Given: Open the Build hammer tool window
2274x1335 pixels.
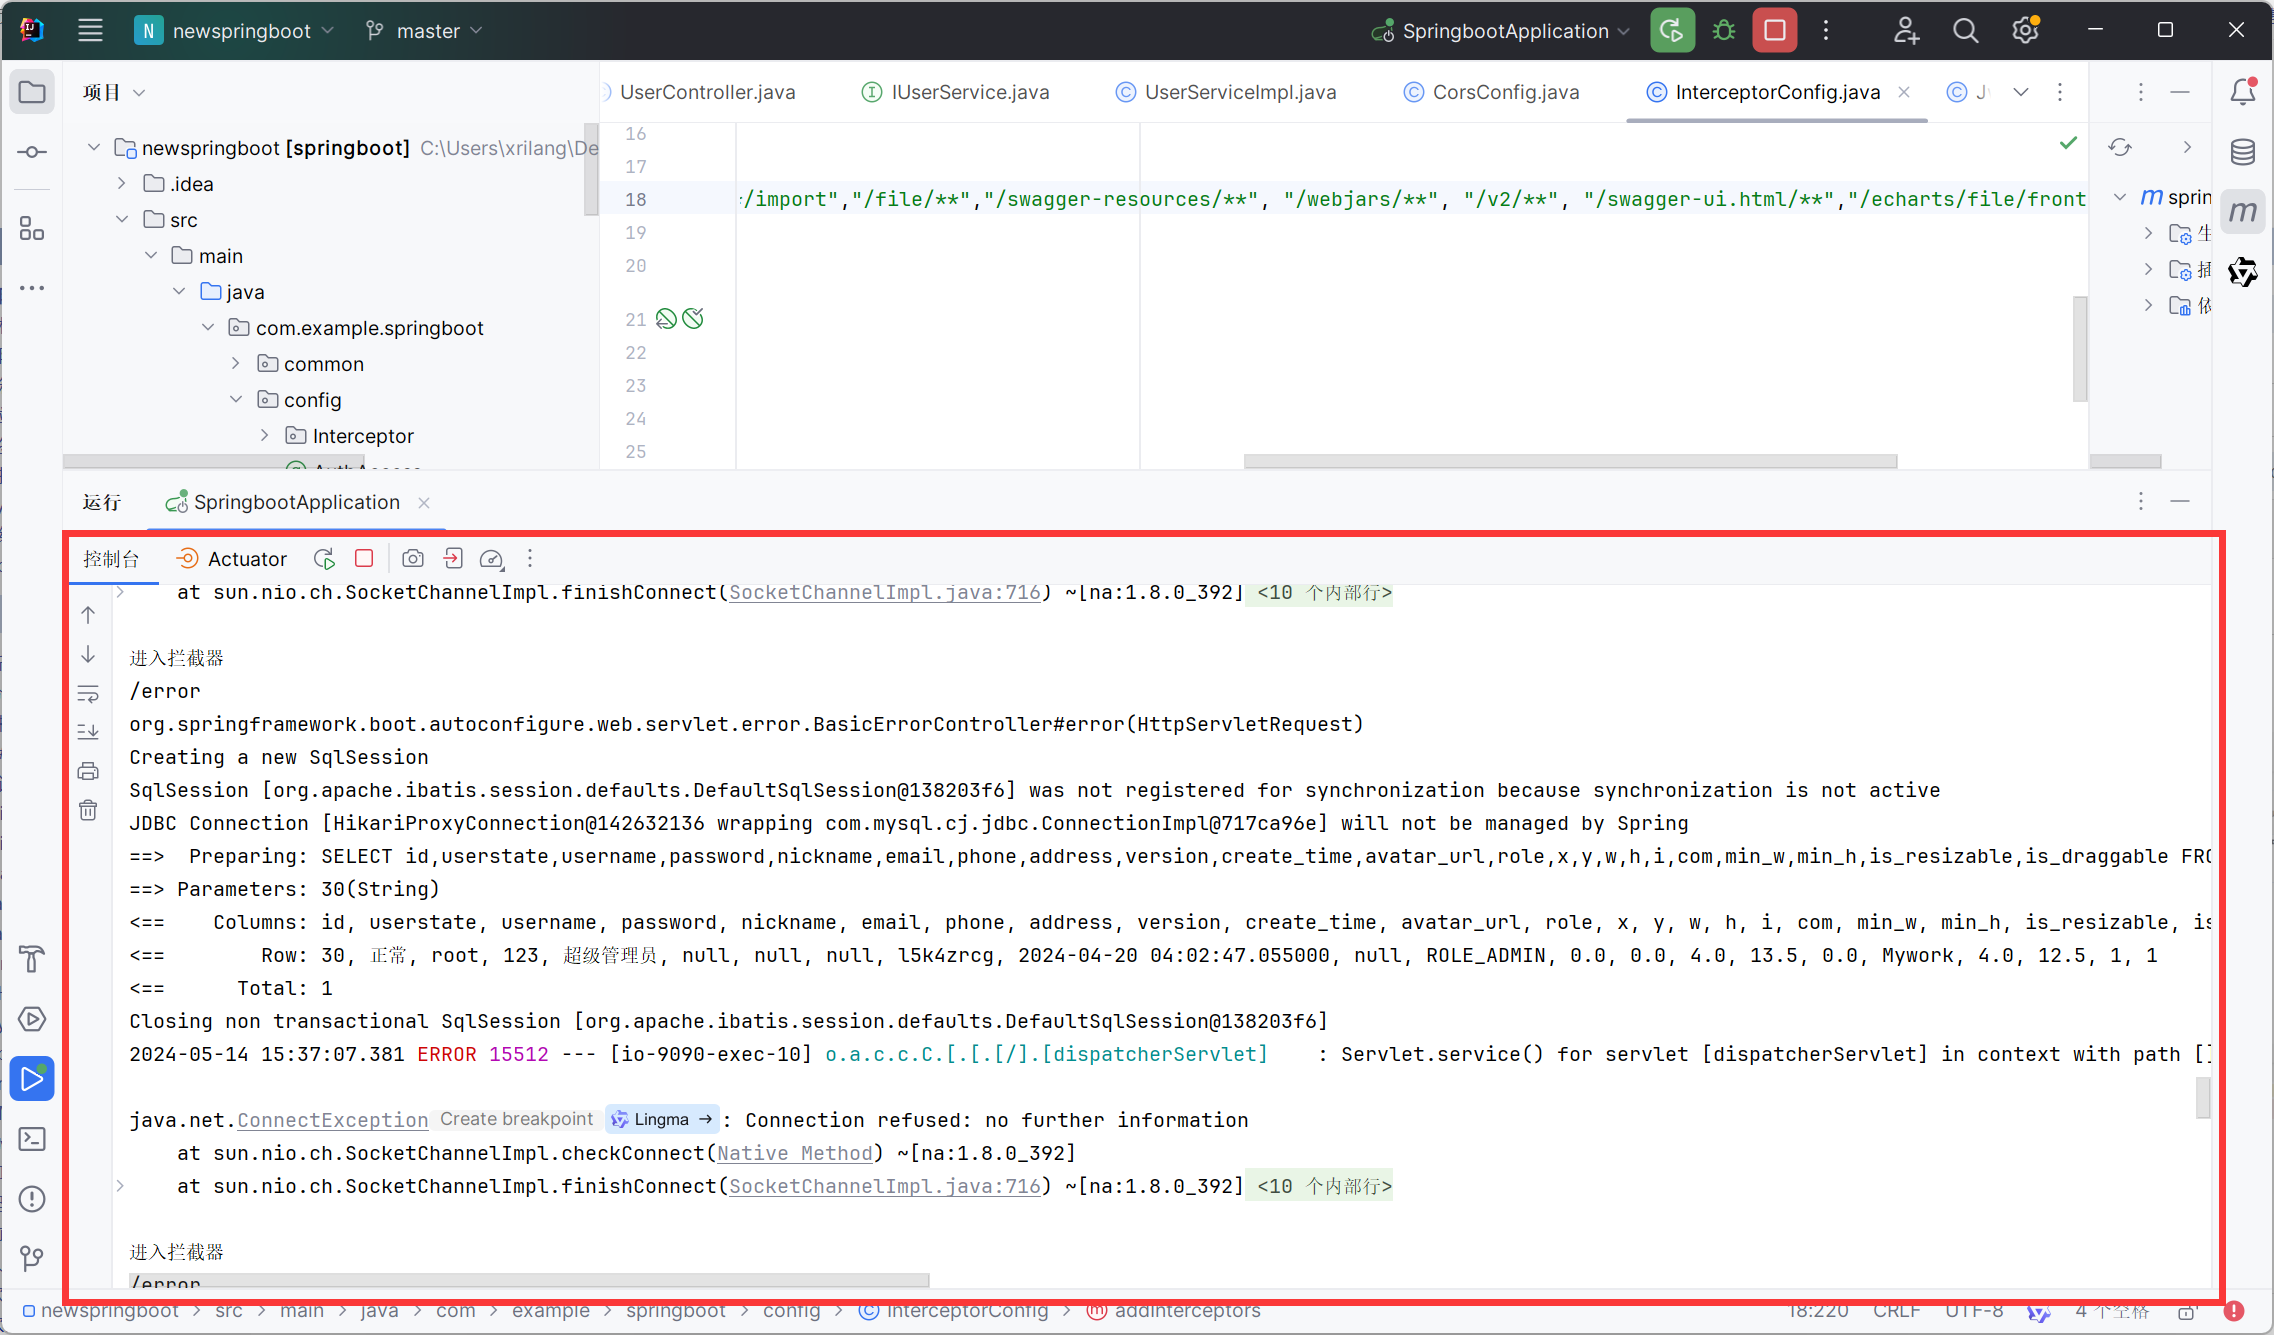Looking at the screenshot, I should (x=32, y=959).
